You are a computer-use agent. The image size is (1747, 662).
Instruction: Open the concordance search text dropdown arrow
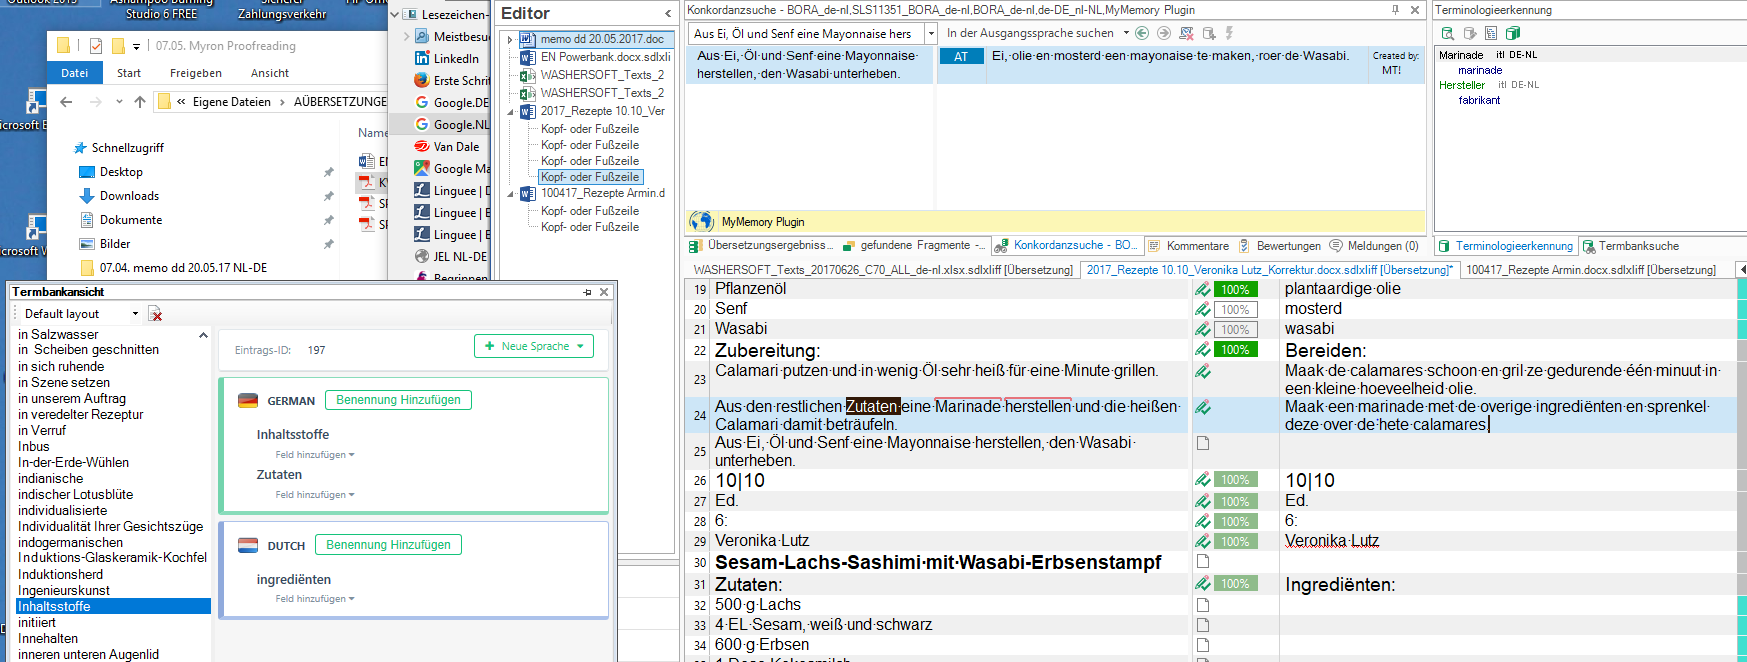click(931, 33)
